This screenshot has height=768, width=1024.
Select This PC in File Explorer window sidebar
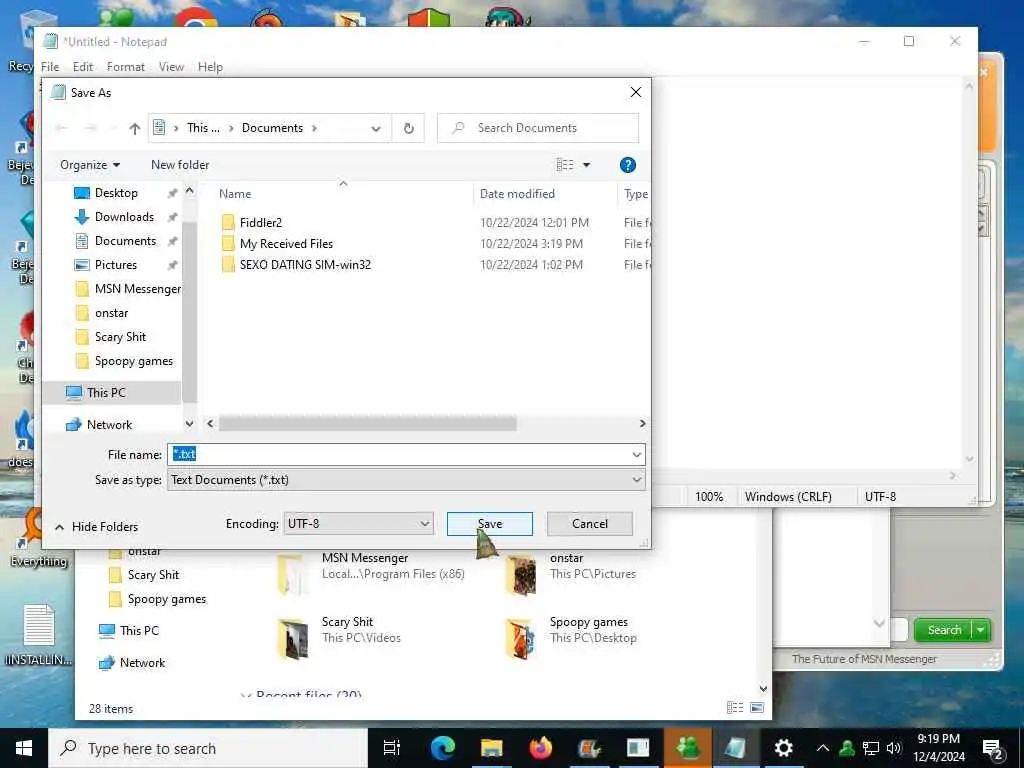(x=129, y=631)
